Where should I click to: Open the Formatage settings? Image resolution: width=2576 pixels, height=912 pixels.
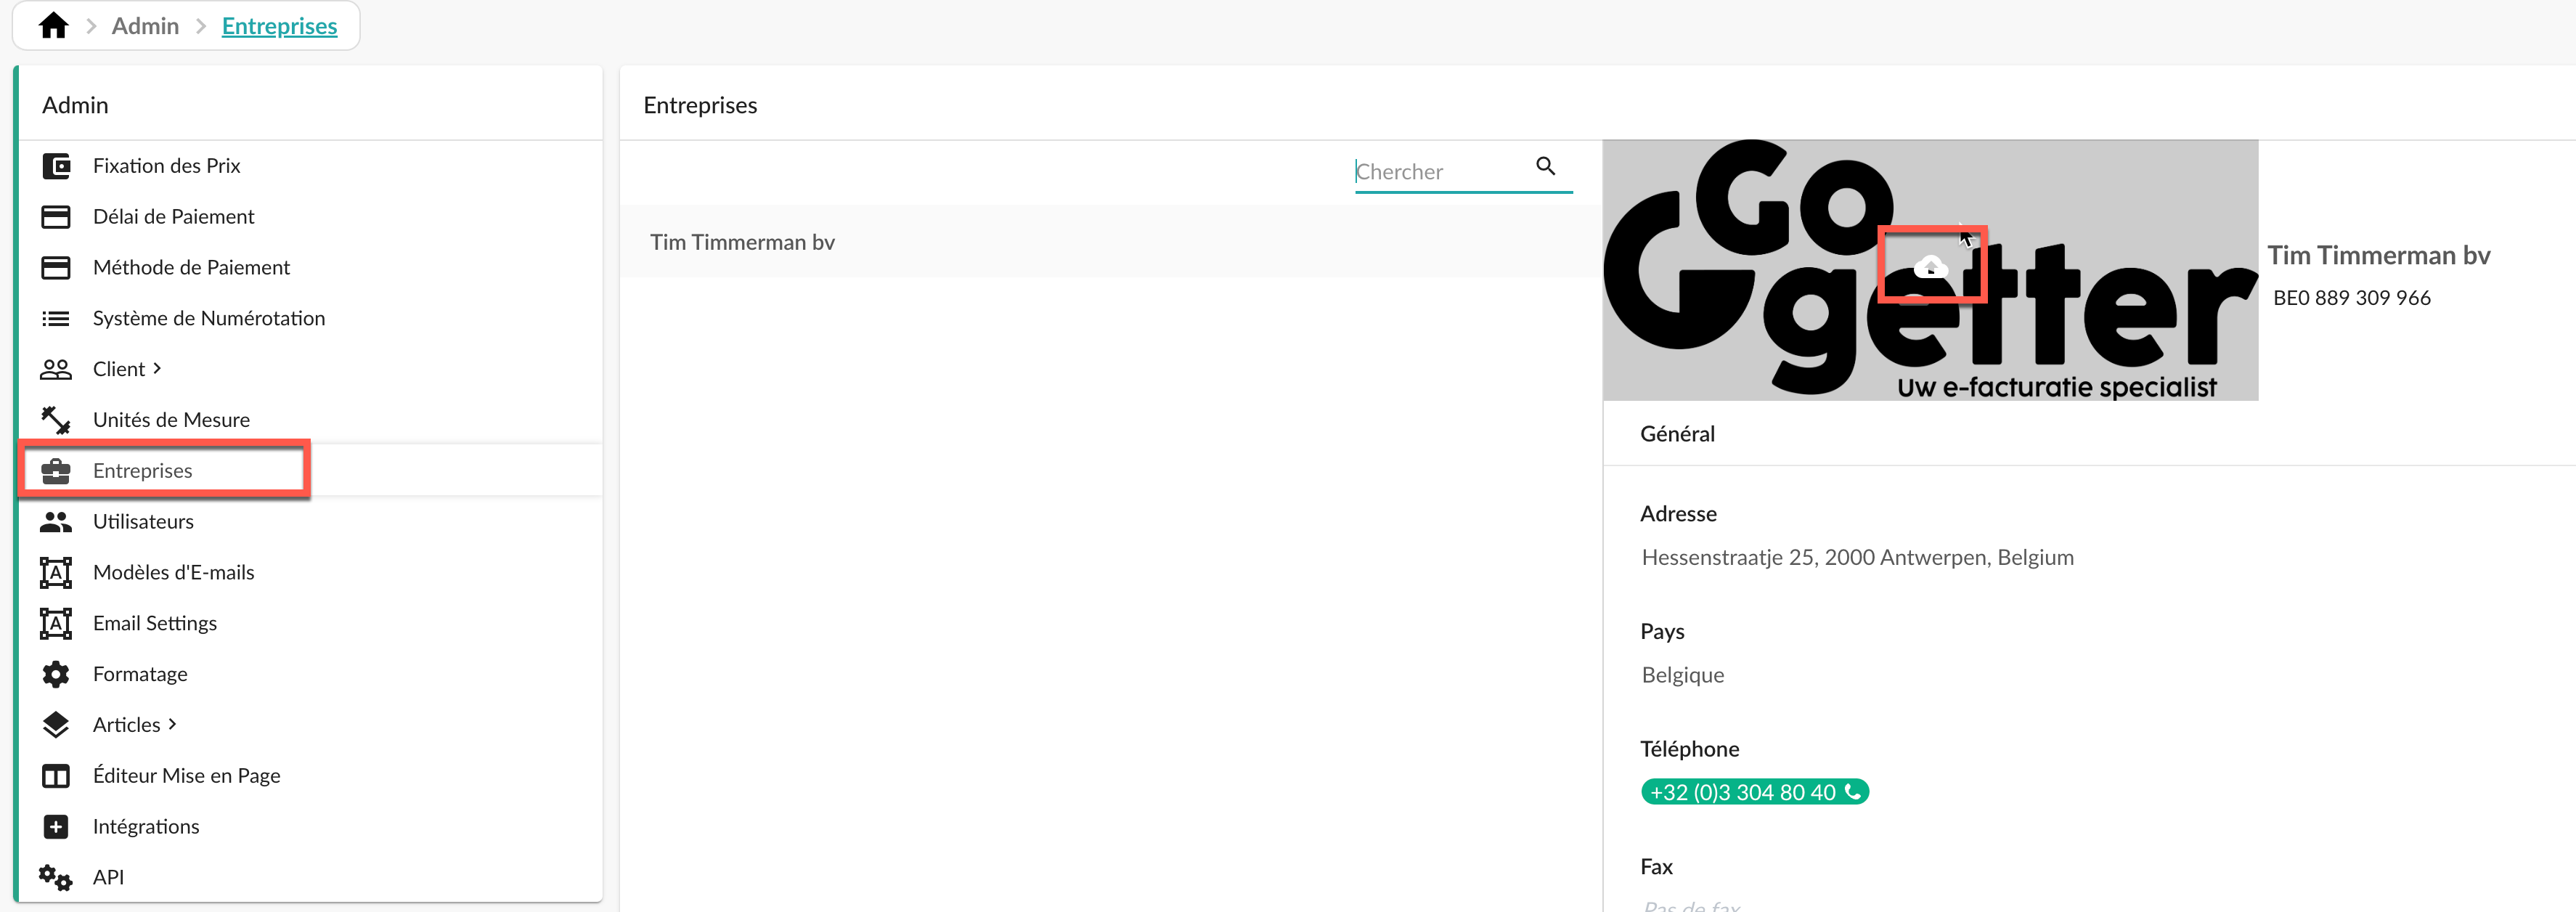[140, 675]
